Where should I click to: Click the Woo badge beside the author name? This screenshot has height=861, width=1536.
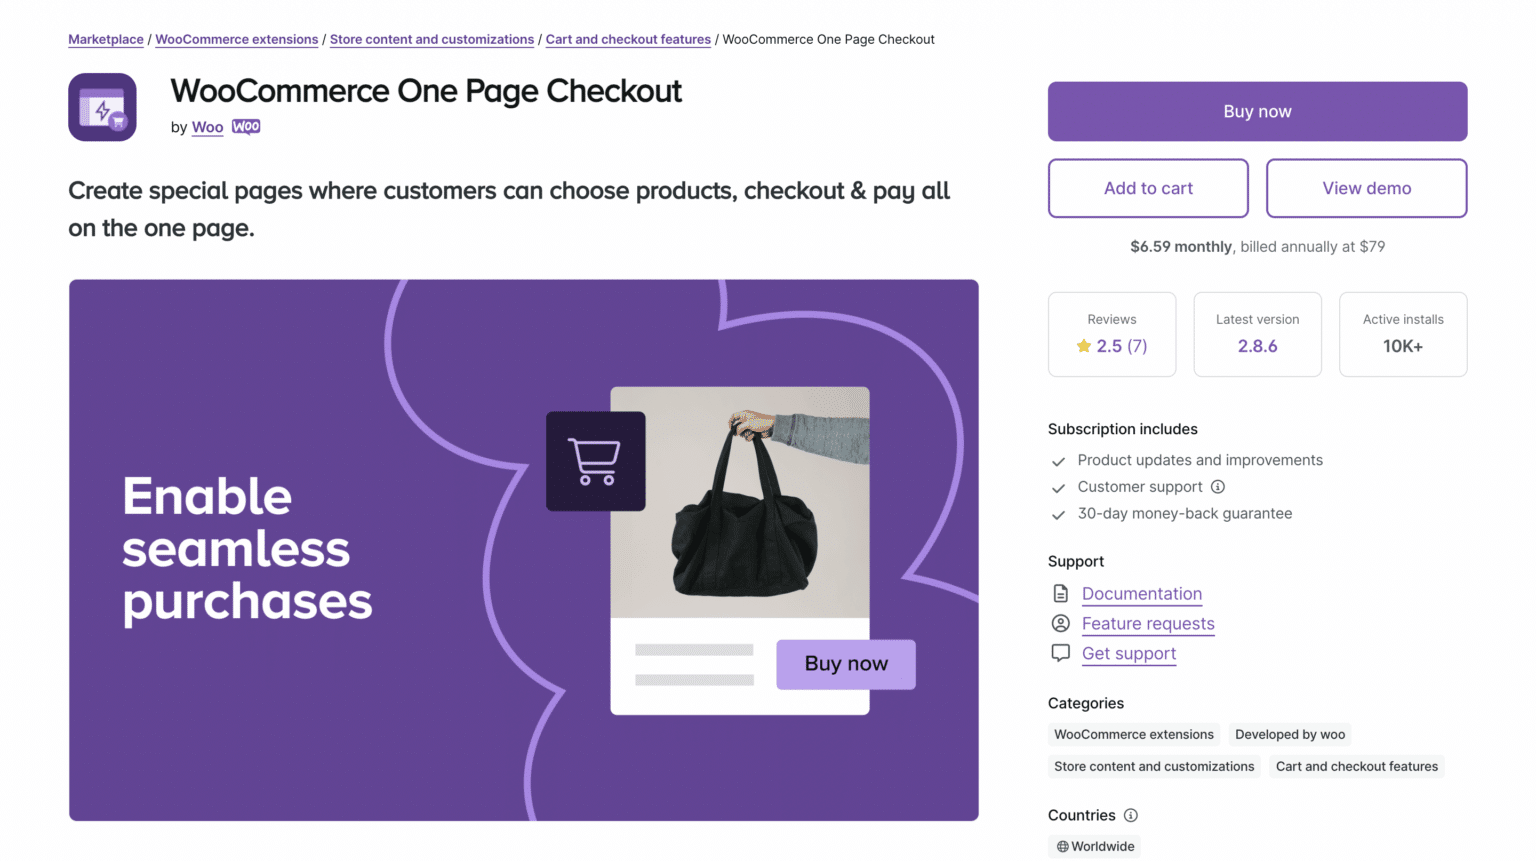tap(246, 126)
